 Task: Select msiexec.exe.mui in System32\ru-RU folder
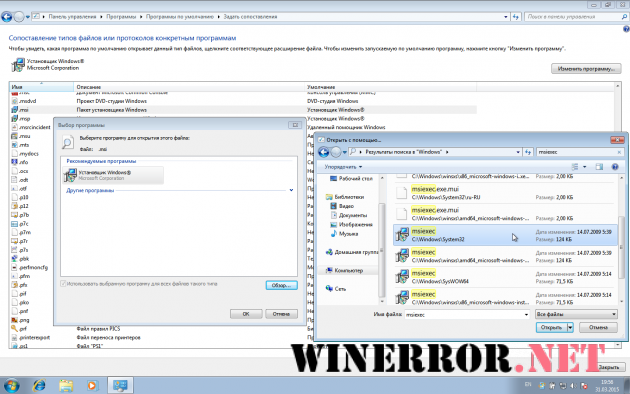[505, 193]
